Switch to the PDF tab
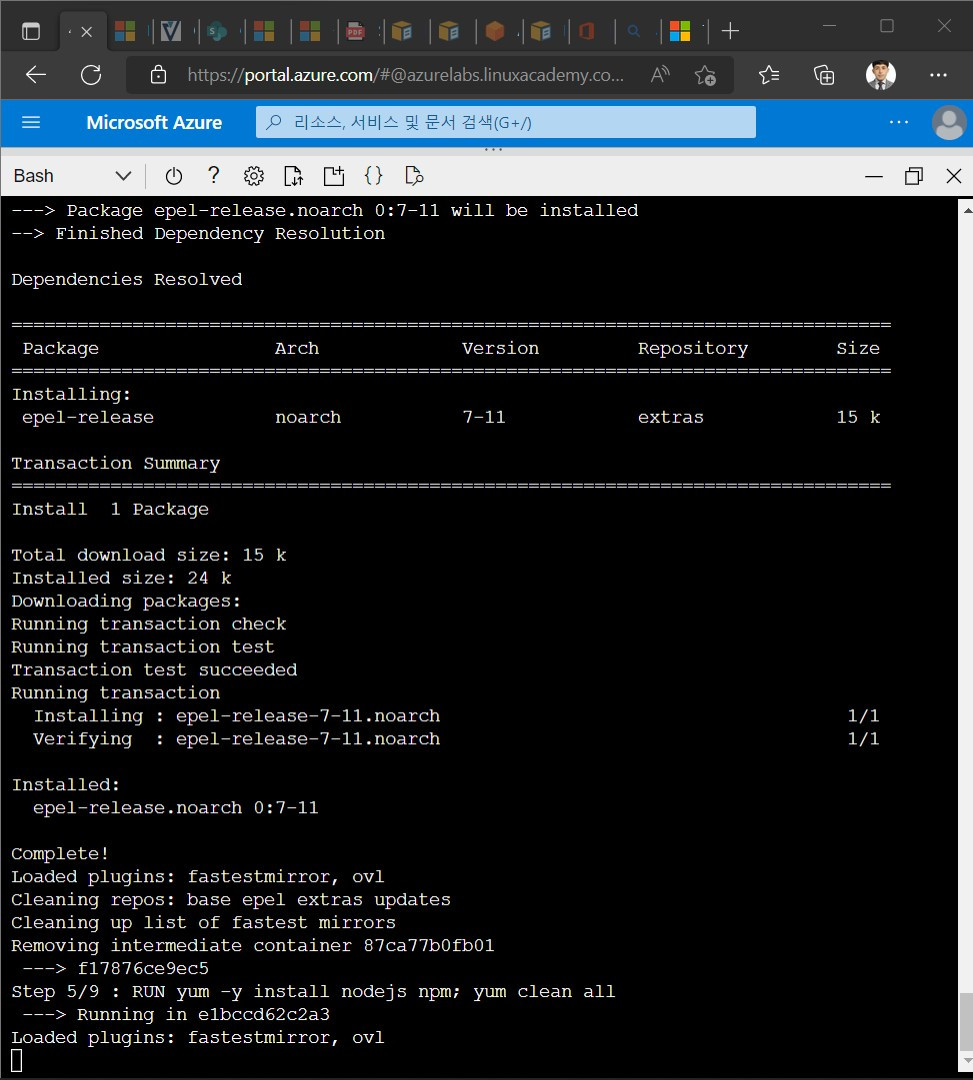 point(355,31)
